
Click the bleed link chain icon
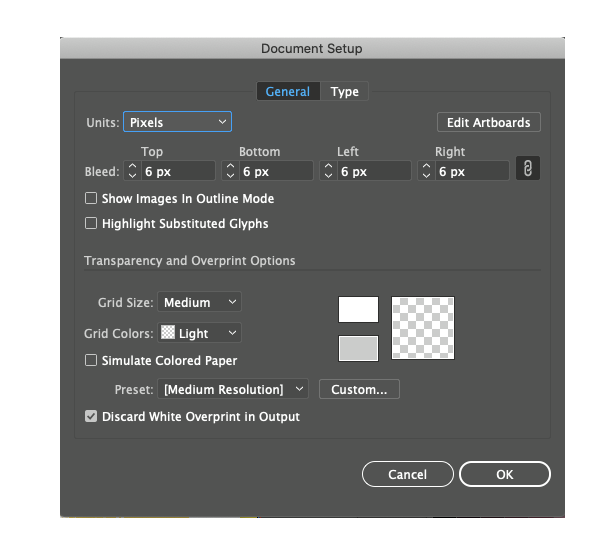(x=527, y=171)
